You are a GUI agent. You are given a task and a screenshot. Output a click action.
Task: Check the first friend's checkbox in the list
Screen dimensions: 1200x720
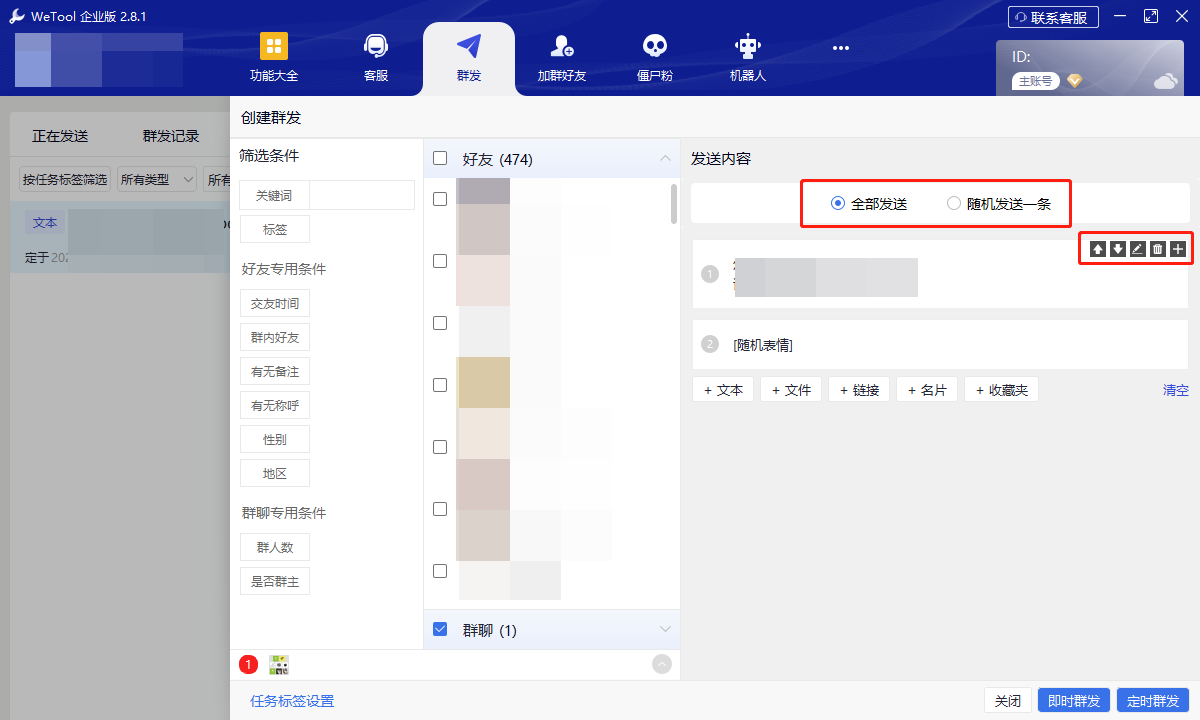pos(440,199)
